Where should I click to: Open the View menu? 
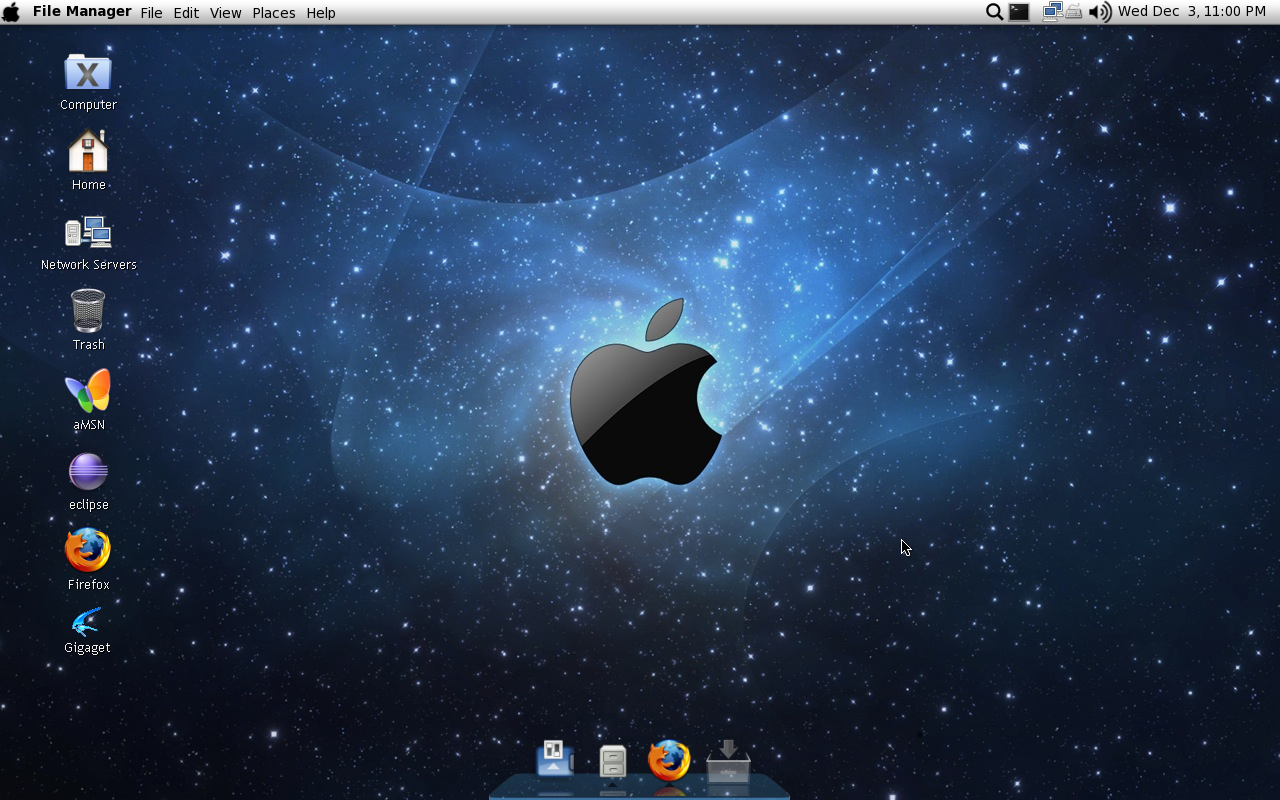coord(226,13)
